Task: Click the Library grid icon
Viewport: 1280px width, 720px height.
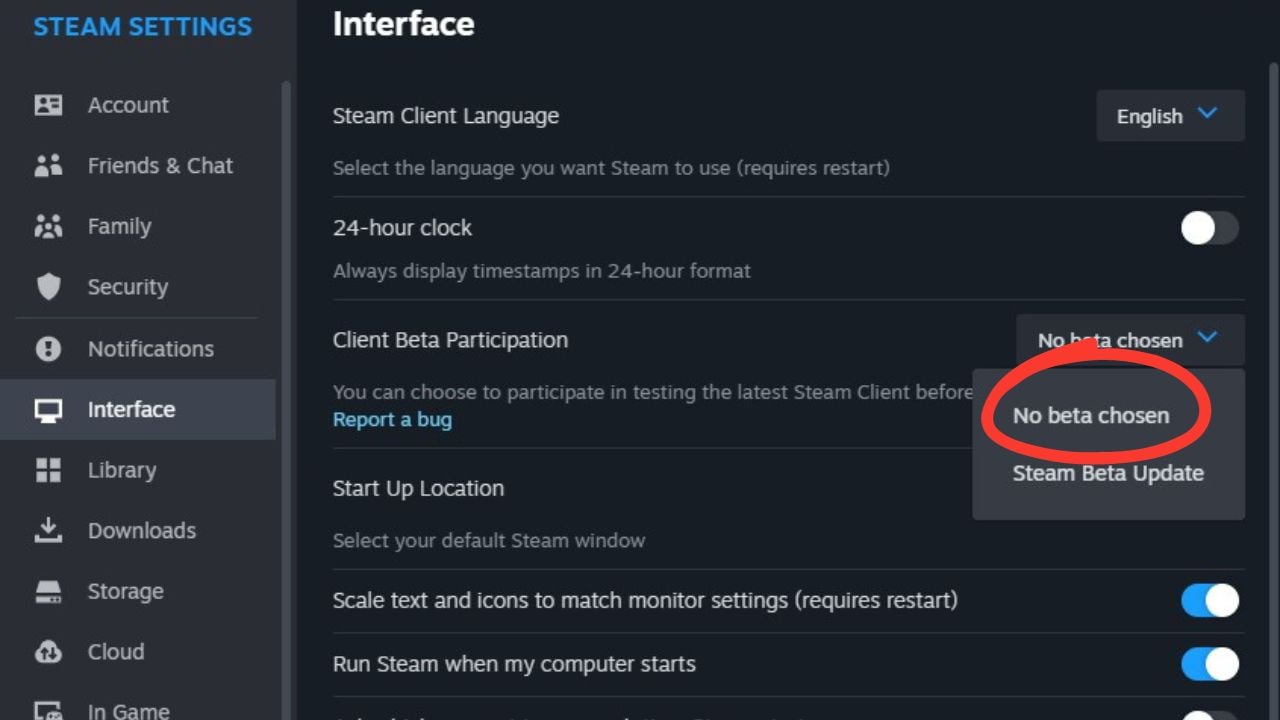Action: click(48, 470)
